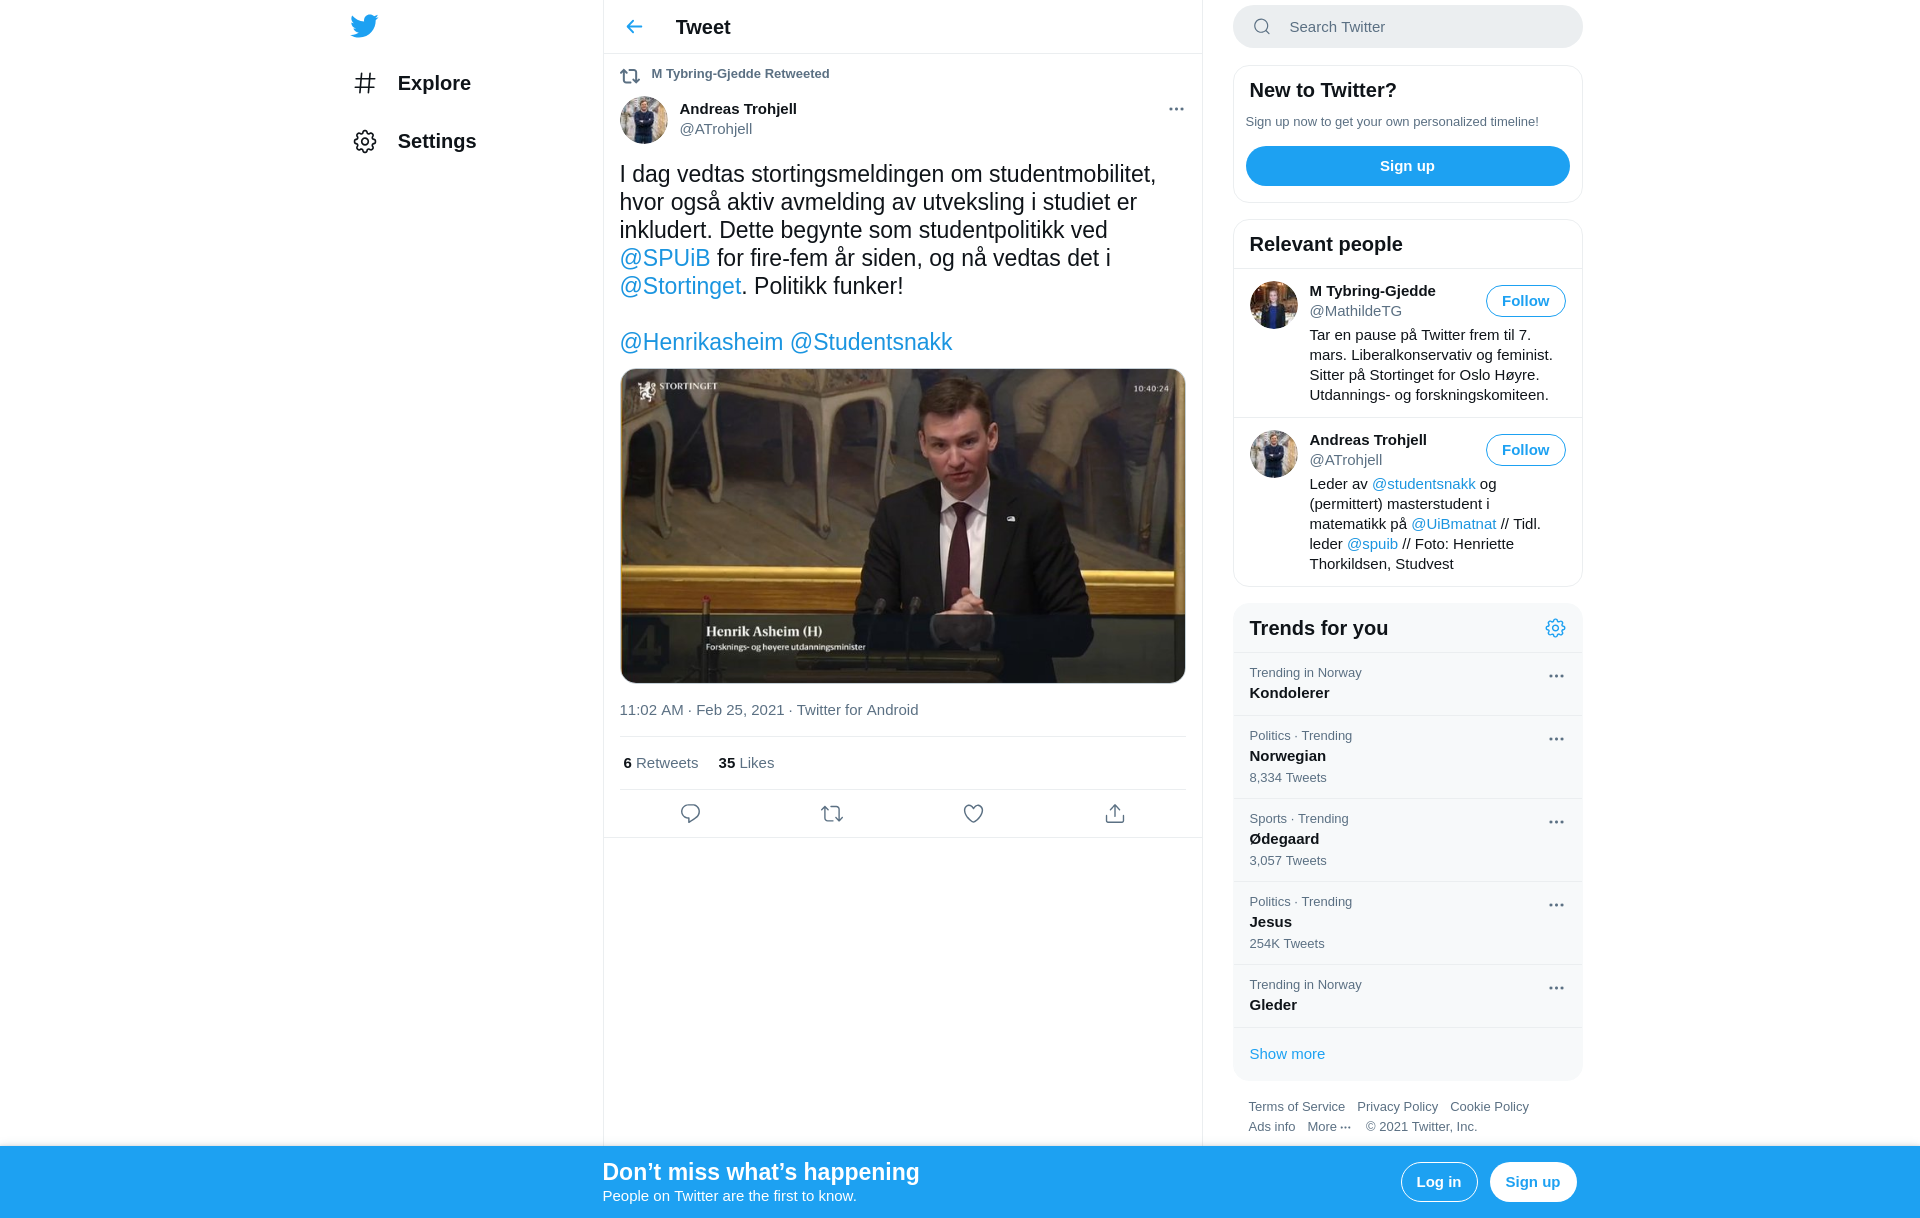
Task: Open Cookie Policy link
Action: click(1489, 1107)
